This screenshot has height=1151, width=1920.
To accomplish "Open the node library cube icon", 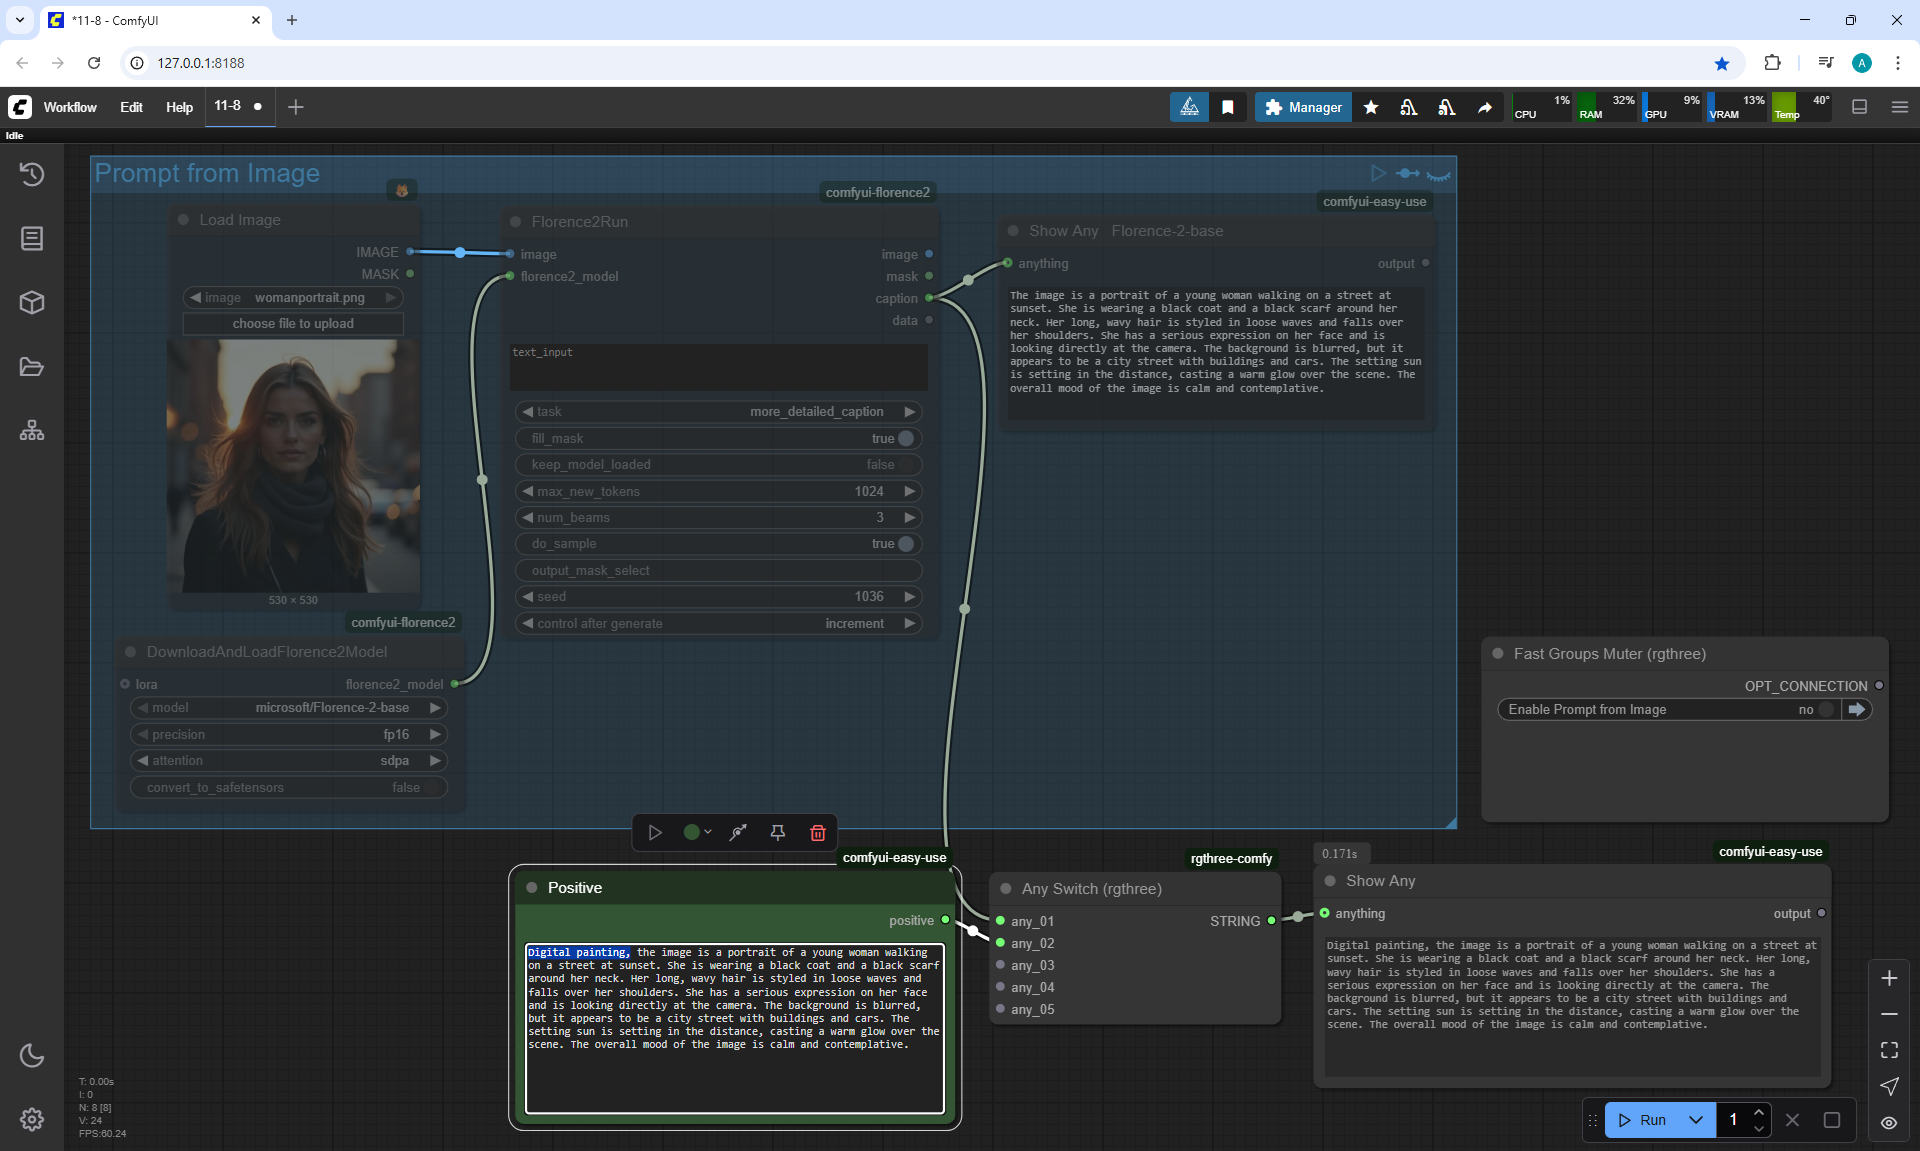I will [32, 302].
